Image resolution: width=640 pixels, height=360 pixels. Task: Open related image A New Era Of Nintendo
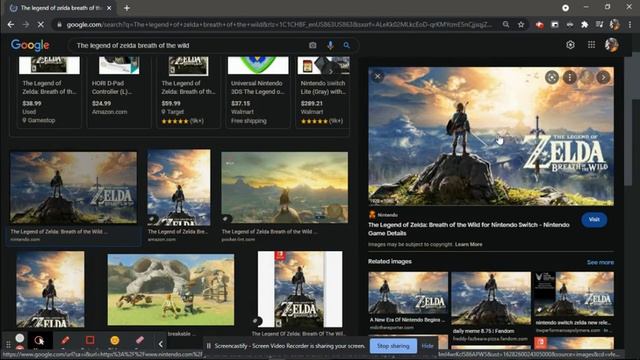[x=408, y=293]
